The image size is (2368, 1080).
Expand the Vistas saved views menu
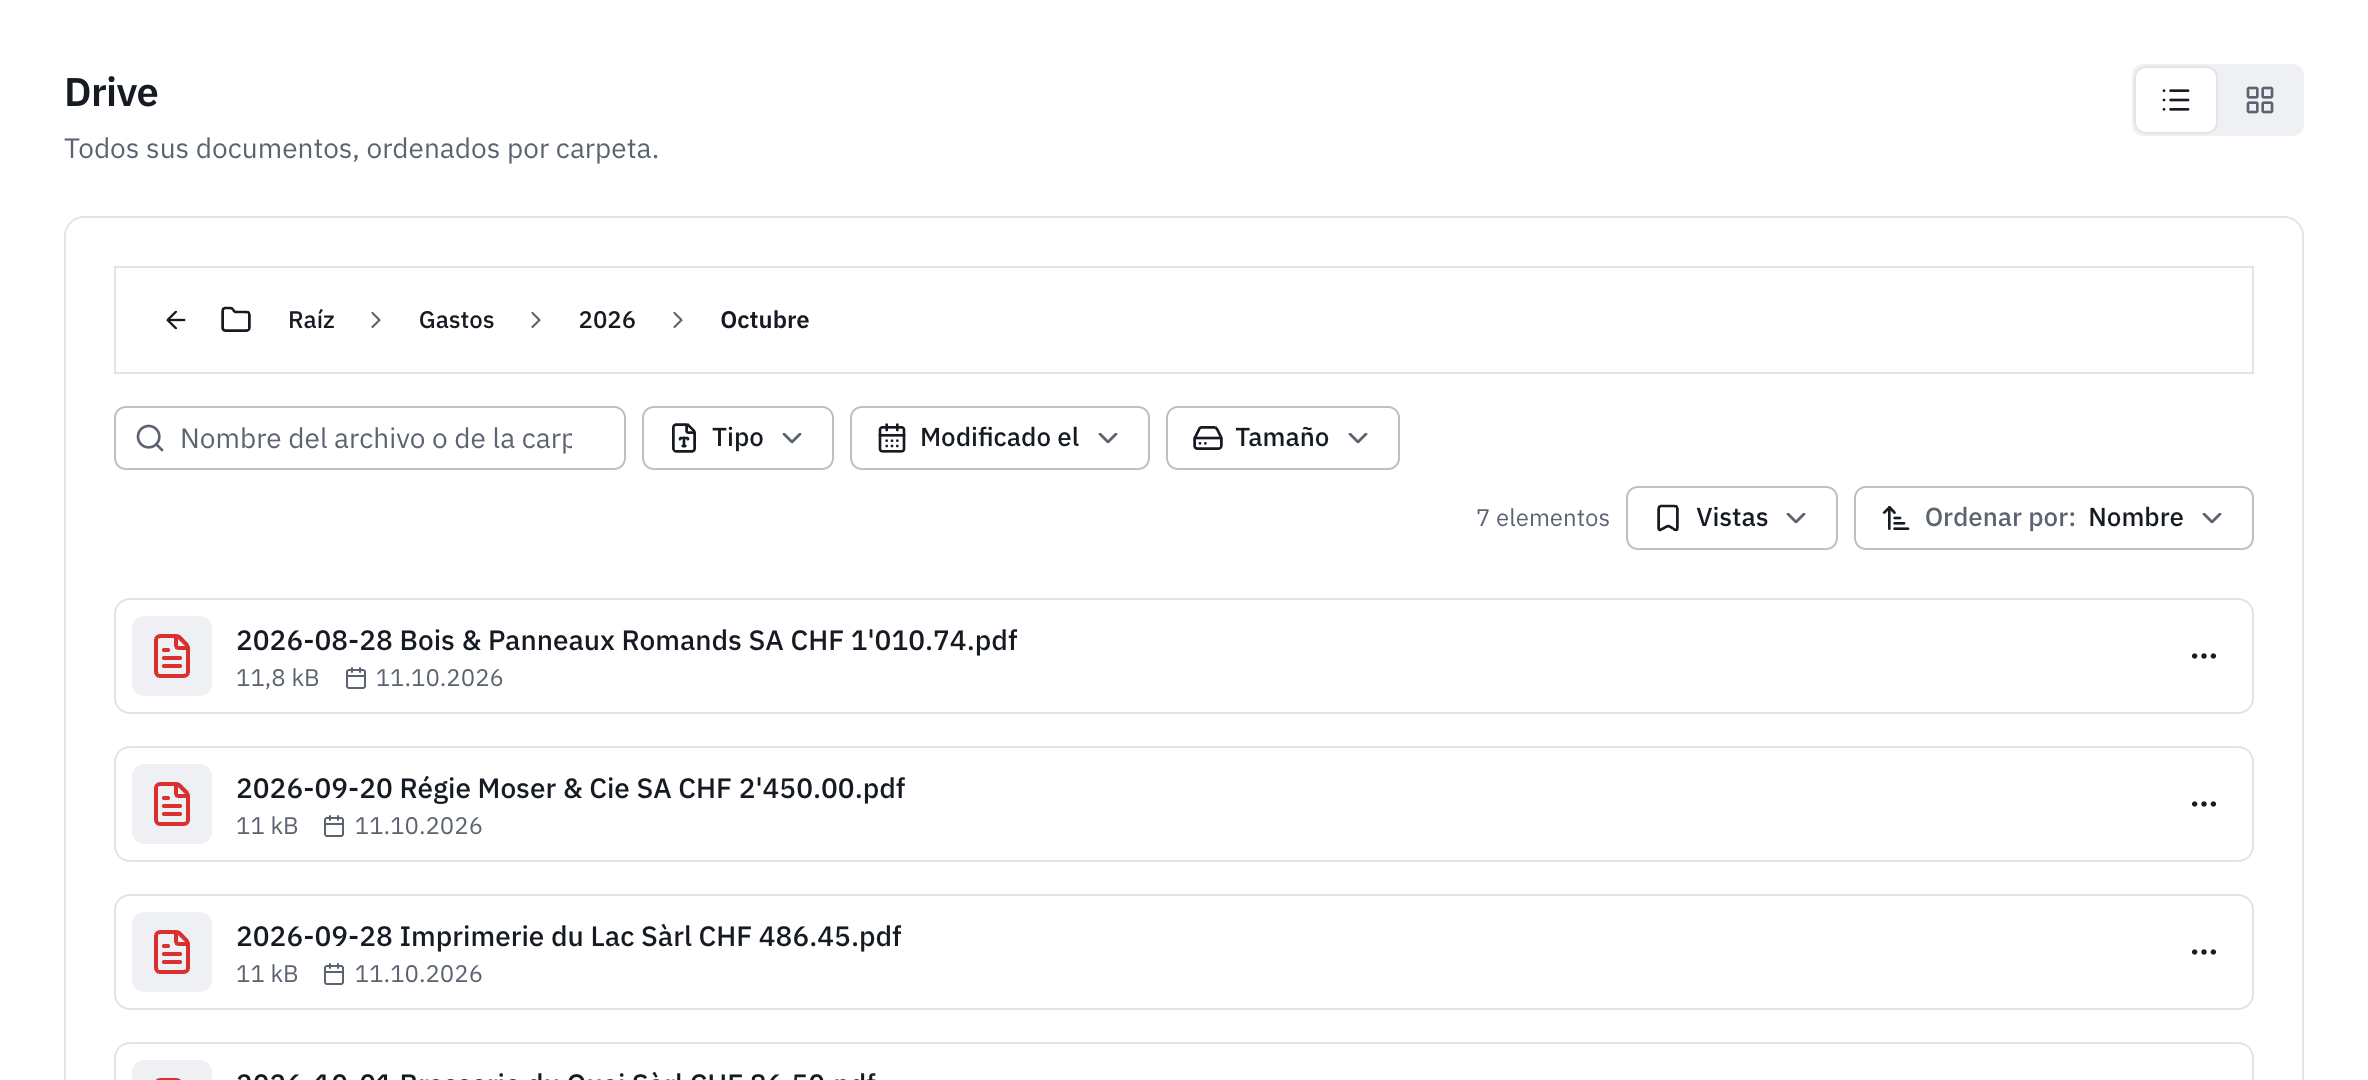[x=1732, y=518]
